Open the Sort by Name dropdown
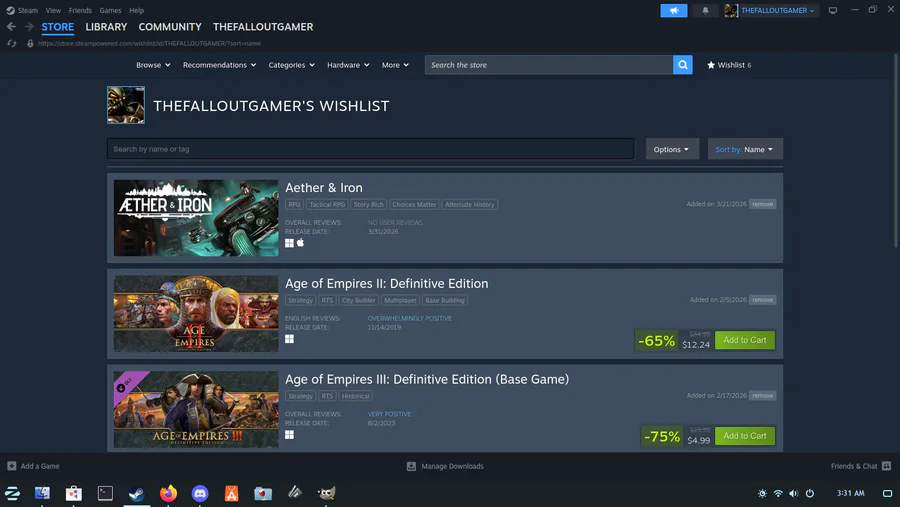 (744, 149)
